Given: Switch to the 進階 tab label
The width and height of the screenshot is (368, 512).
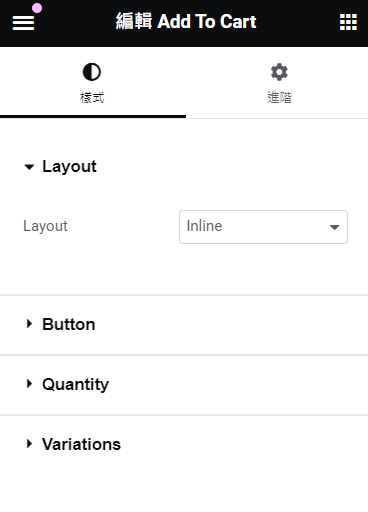Looking at the screenshot, I should 279,98.
